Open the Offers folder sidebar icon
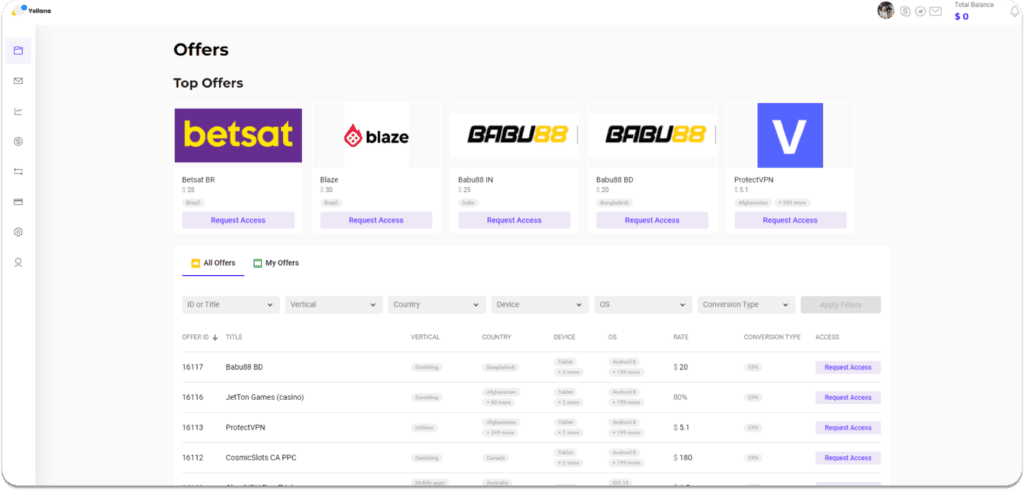The width and height of the screenshot is (1024, 490). 18,50
